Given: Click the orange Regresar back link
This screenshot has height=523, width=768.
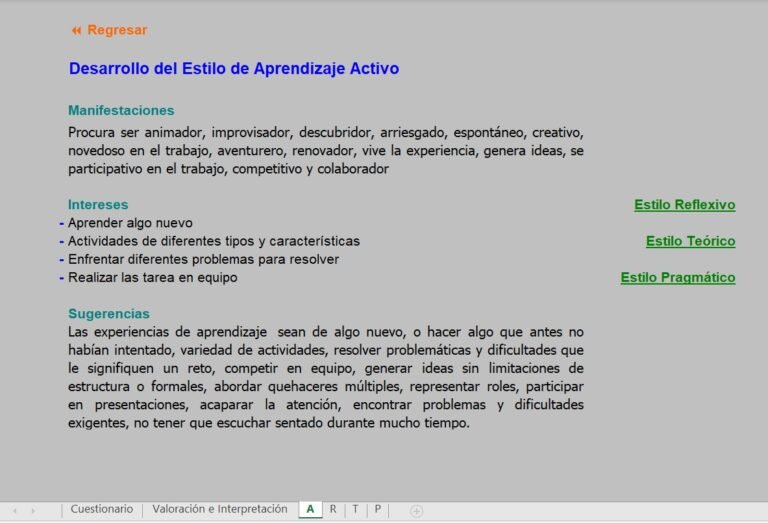Looking at the screenshot, I should (x=117, y=30).
